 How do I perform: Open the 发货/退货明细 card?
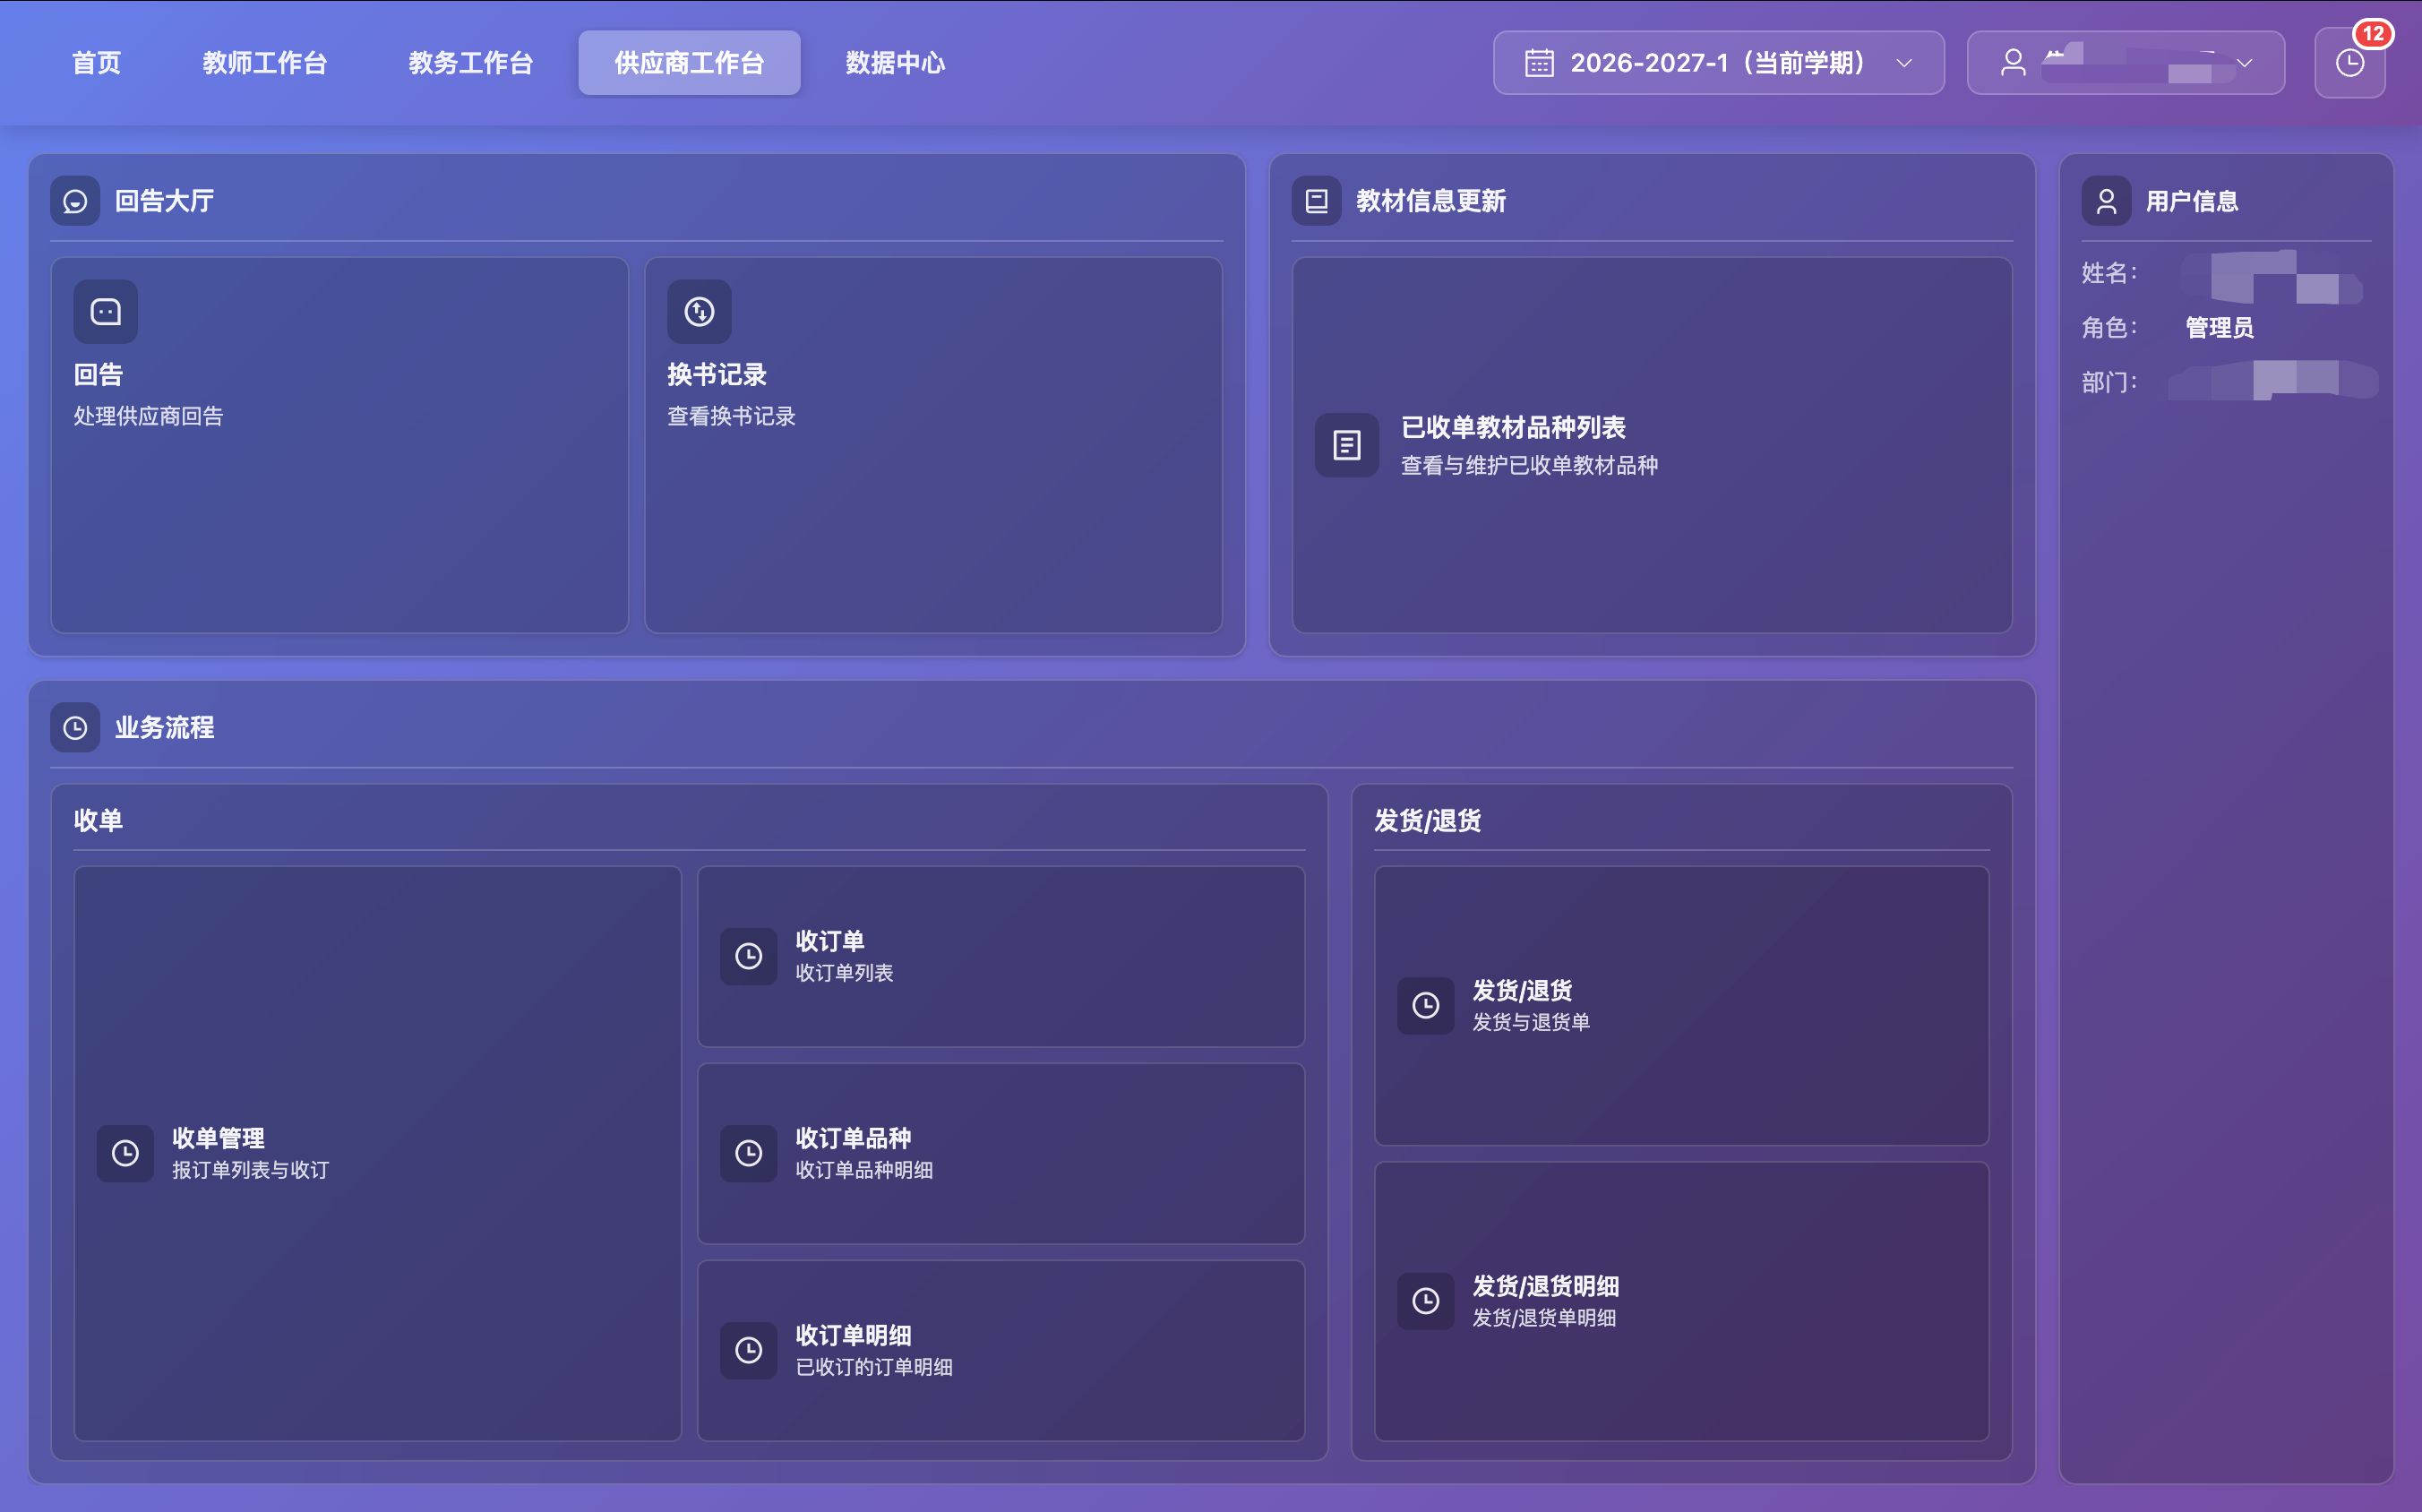pos(1681,1301)
